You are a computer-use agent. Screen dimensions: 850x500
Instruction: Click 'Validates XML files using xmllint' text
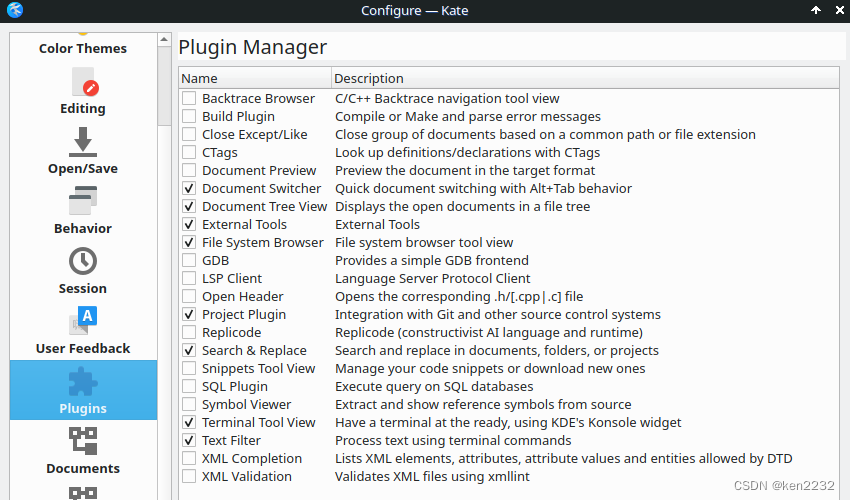pyautogui.click(x=432, y=476)
